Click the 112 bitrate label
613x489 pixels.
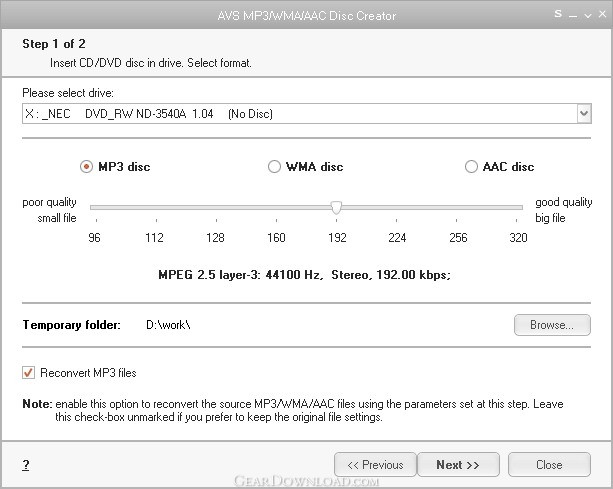[154, 238]
